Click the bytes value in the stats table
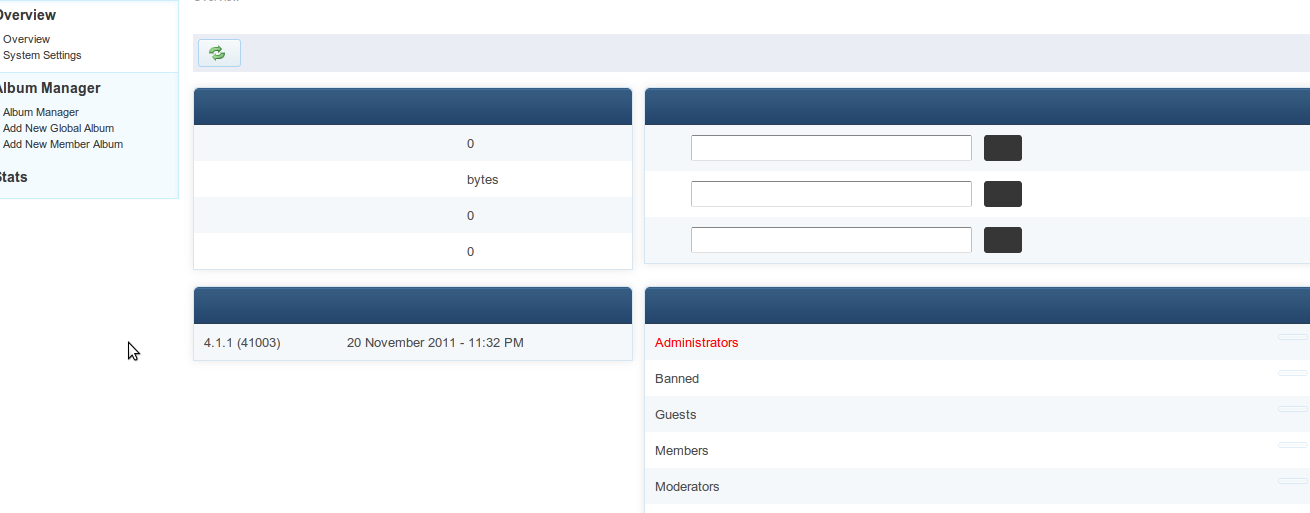The height and width of the screenshot is (513, 1310). 482,180
